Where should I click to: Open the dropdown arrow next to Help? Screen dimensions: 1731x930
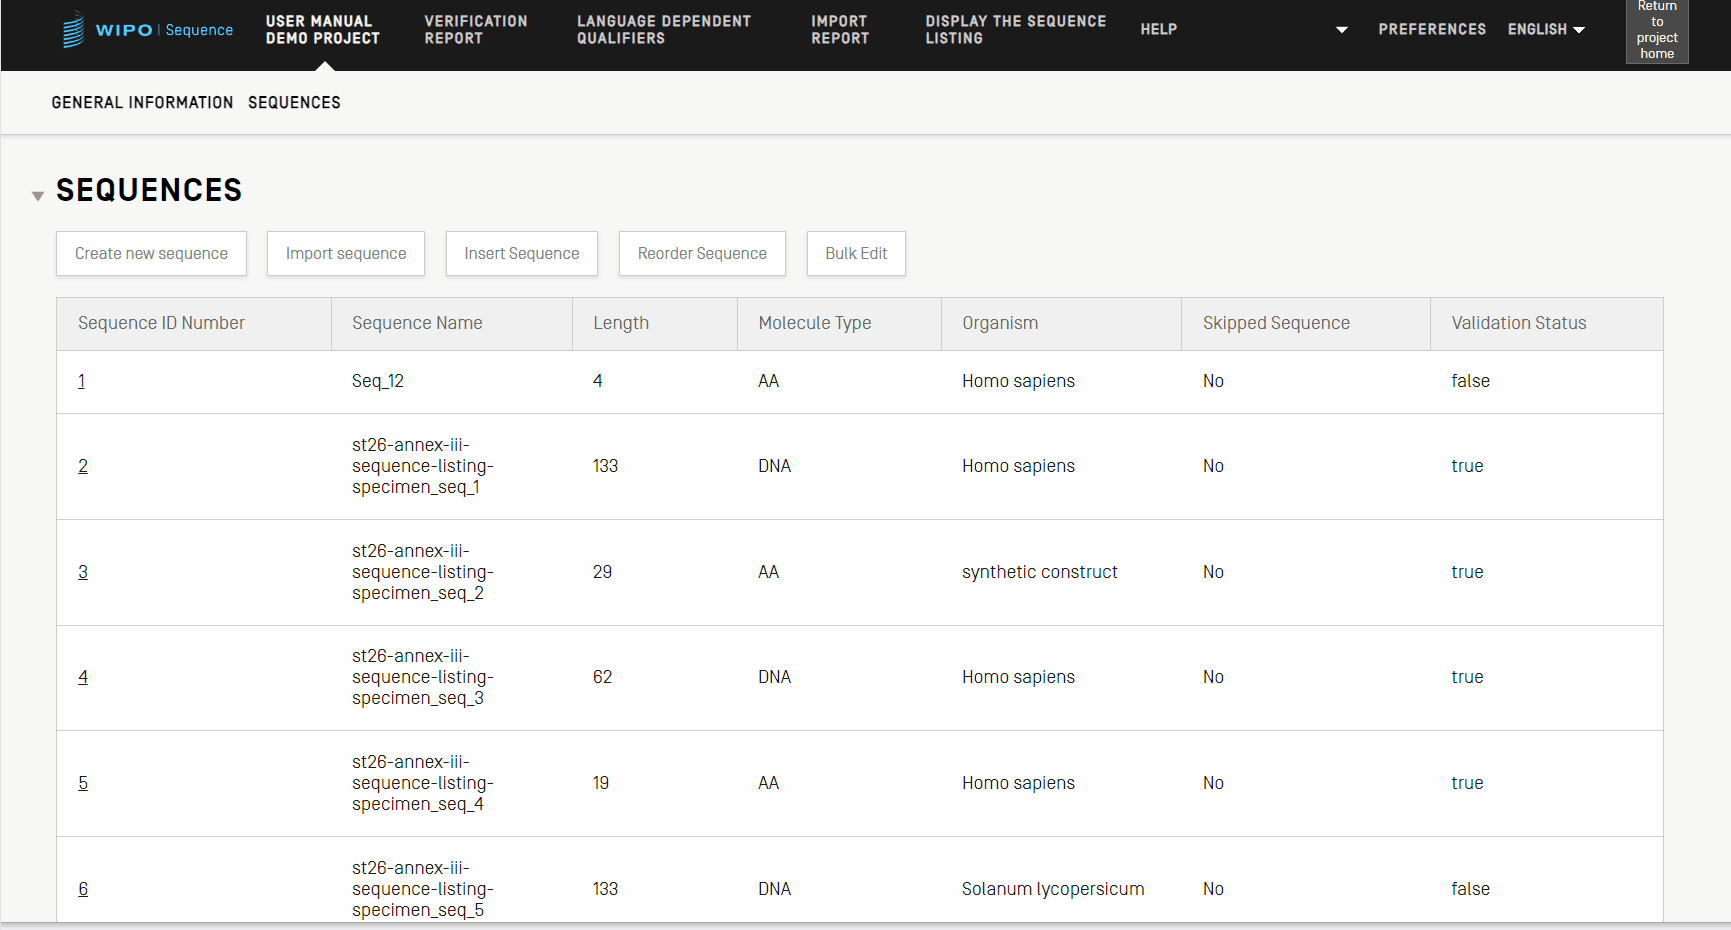1341,30
